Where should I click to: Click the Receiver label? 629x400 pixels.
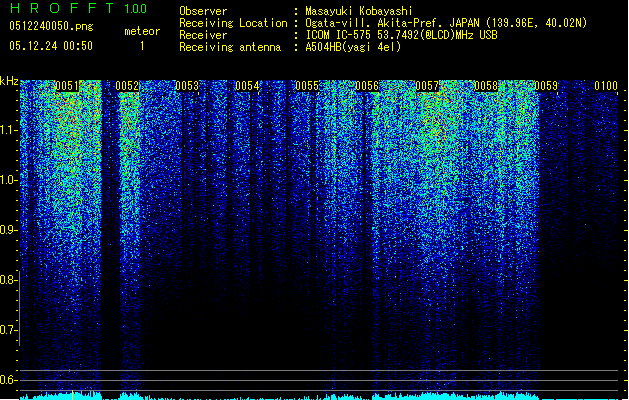203,35
